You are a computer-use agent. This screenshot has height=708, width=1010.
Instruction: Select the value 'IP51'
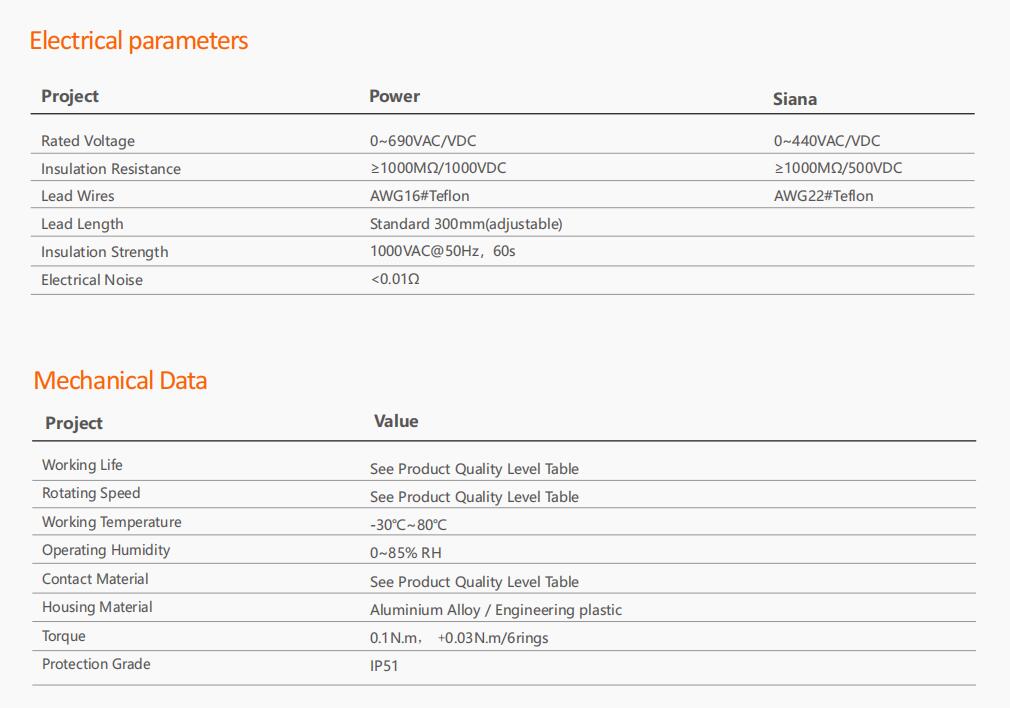384,665
